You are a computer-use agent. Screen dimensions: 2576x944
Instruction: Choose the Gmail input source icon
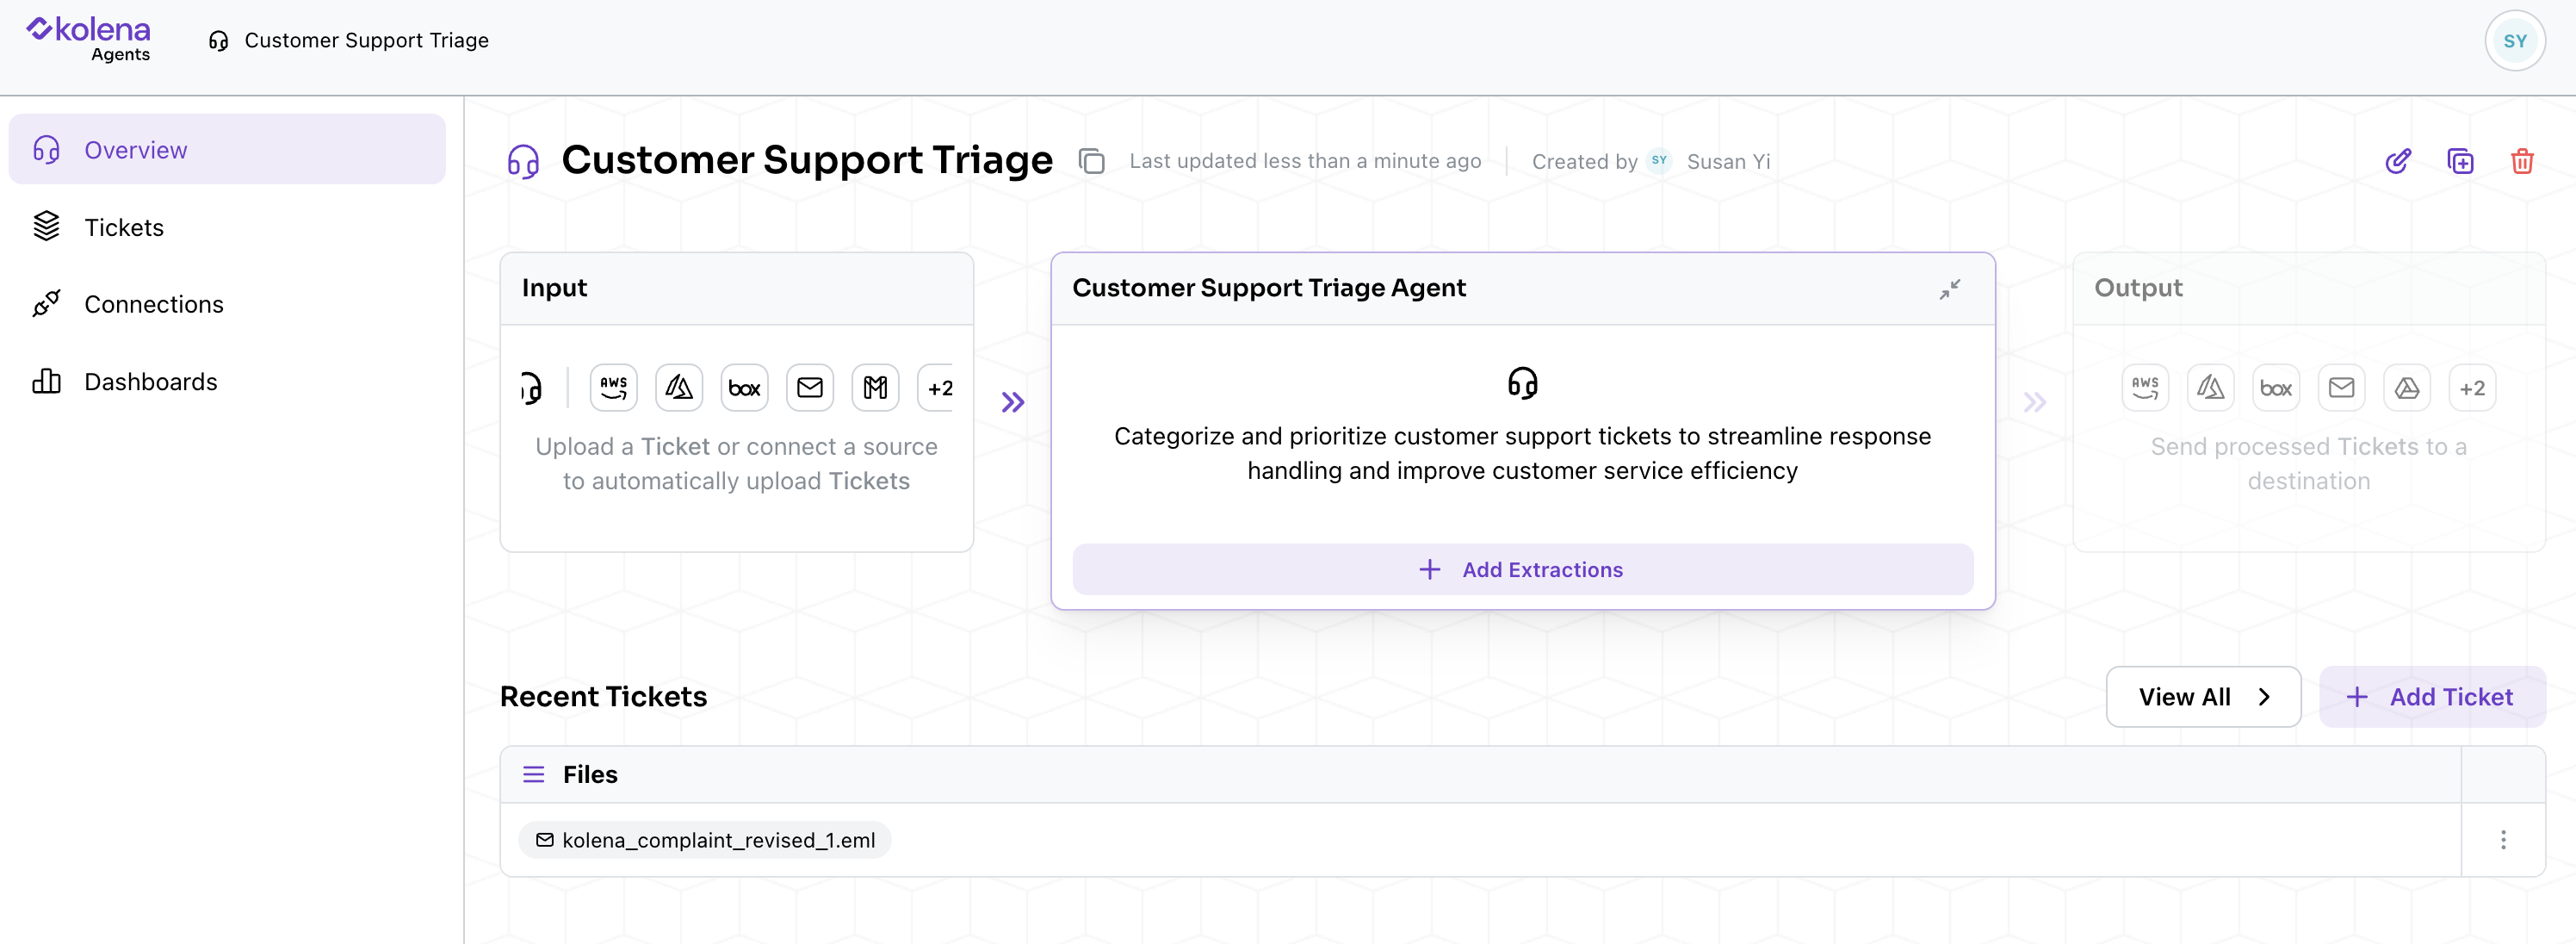tap(875, 388)
